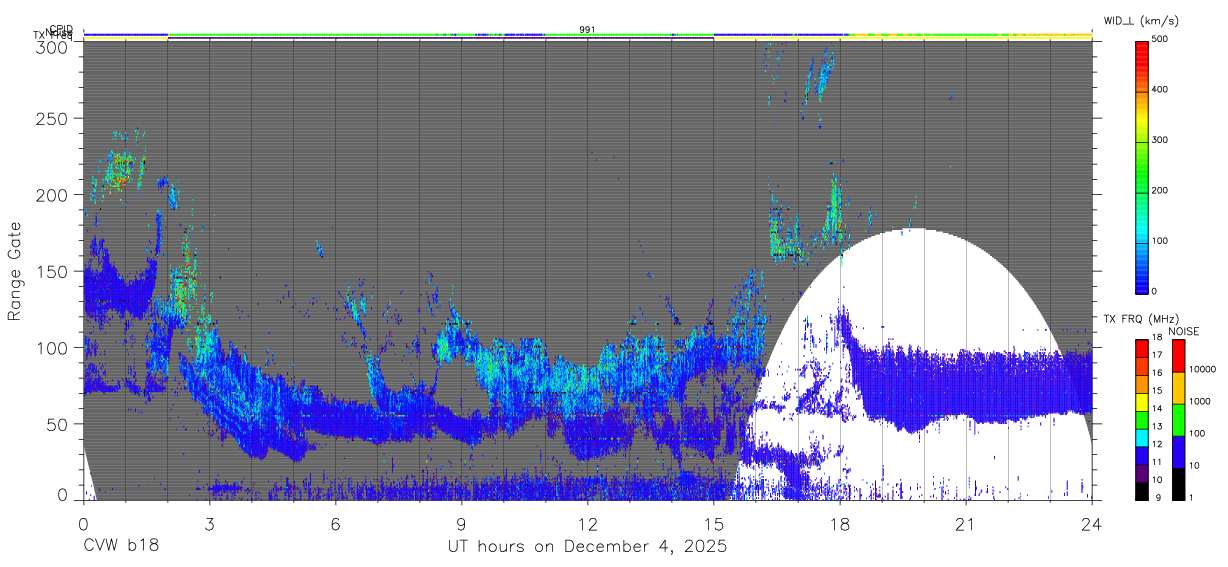Click the scatter patch near gate 280 at hour 17.5
1228x567 pixels.
[x=818, y=76]
